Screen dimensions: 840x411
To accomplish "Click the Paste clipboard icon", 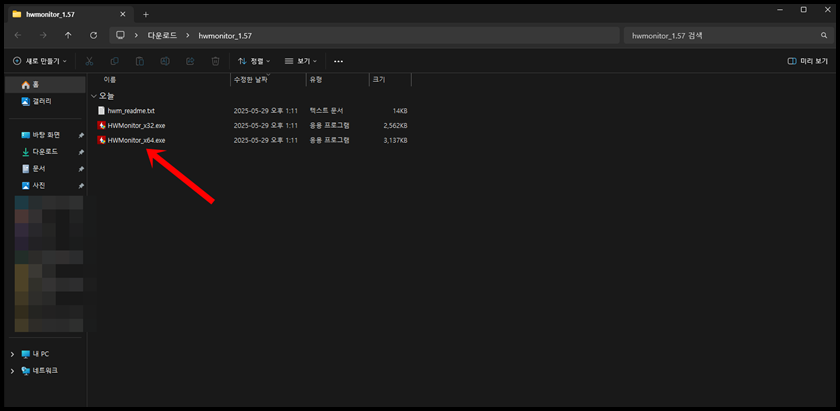I will (139, 61).
